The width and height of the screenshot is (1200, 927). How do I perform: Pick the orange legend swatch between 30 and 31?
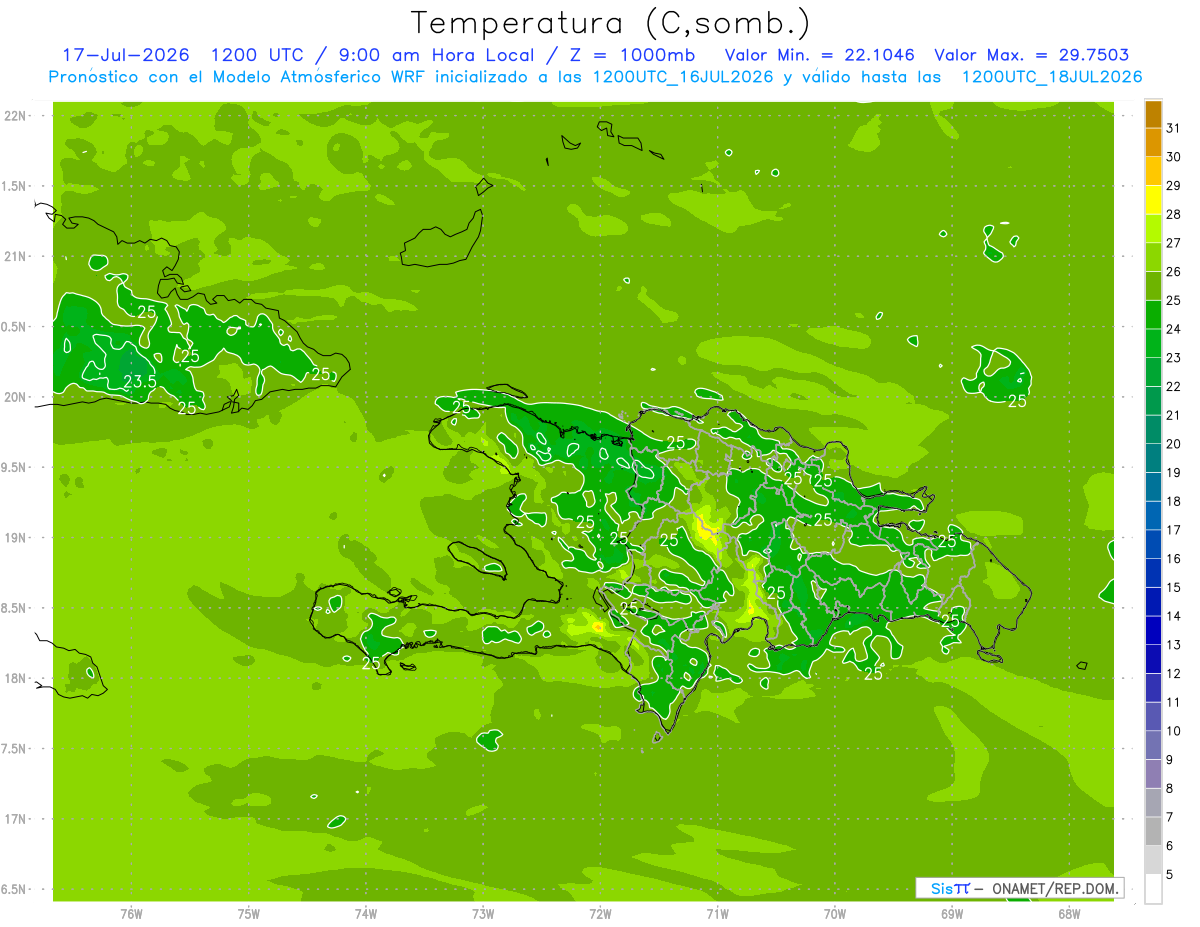[x=1153, y=143]
